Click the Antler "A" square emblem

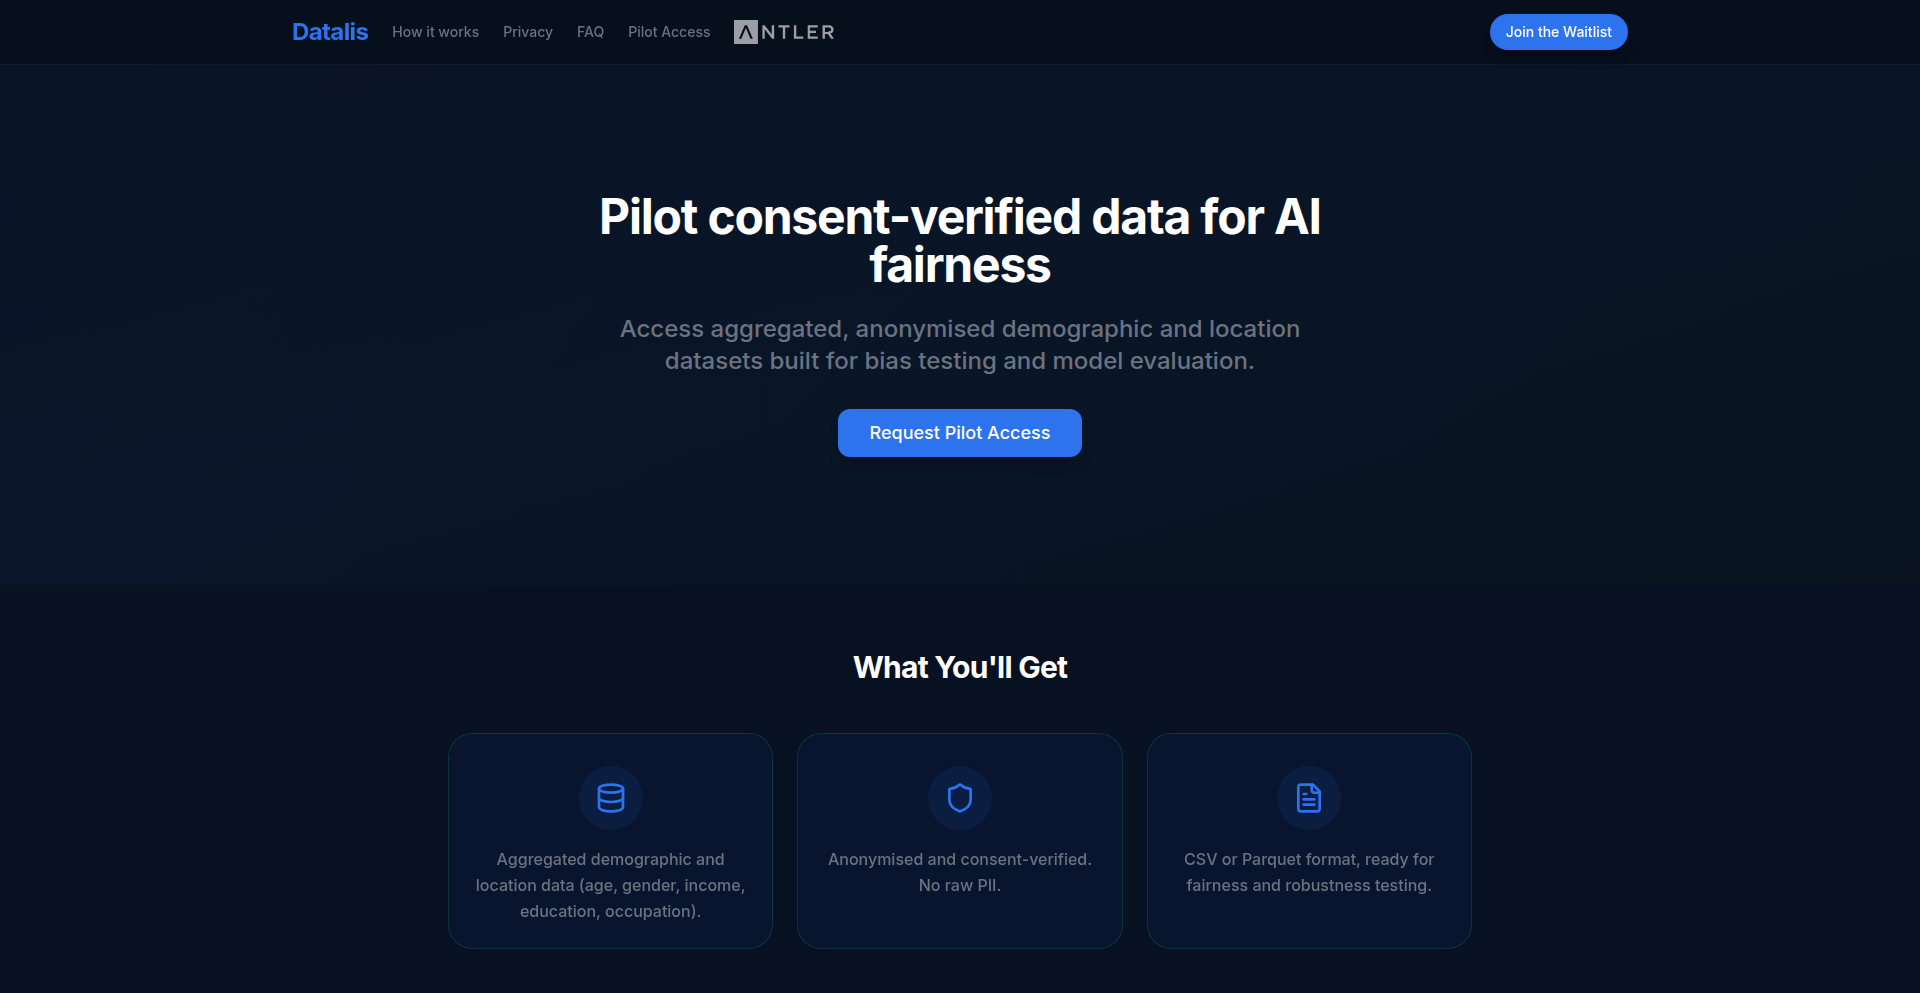[746, 32]
